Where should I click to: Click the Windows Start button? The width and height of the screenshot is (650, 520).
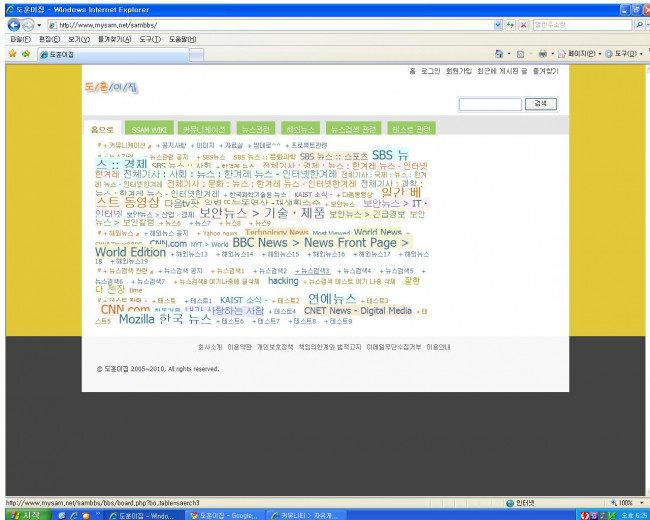(x=24, y=514)
